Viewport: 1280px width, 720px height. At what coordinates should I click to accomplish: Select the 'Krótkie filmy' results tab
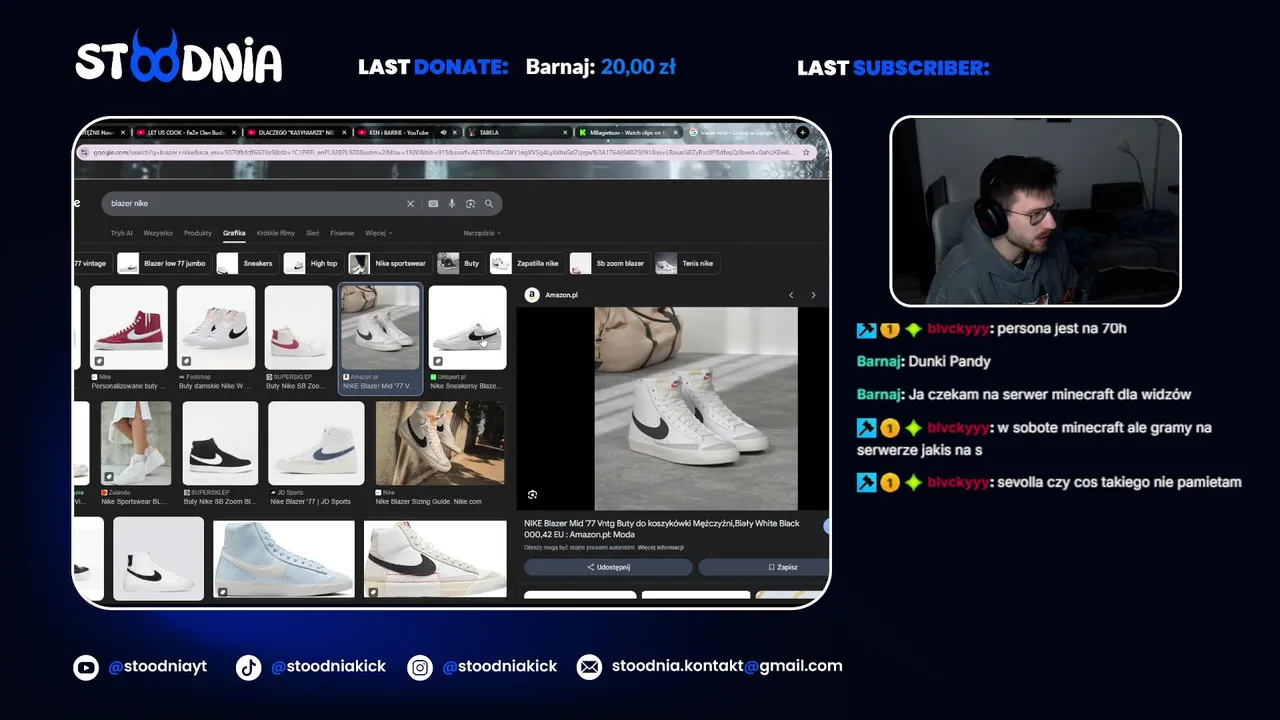(x=276, y=233)
